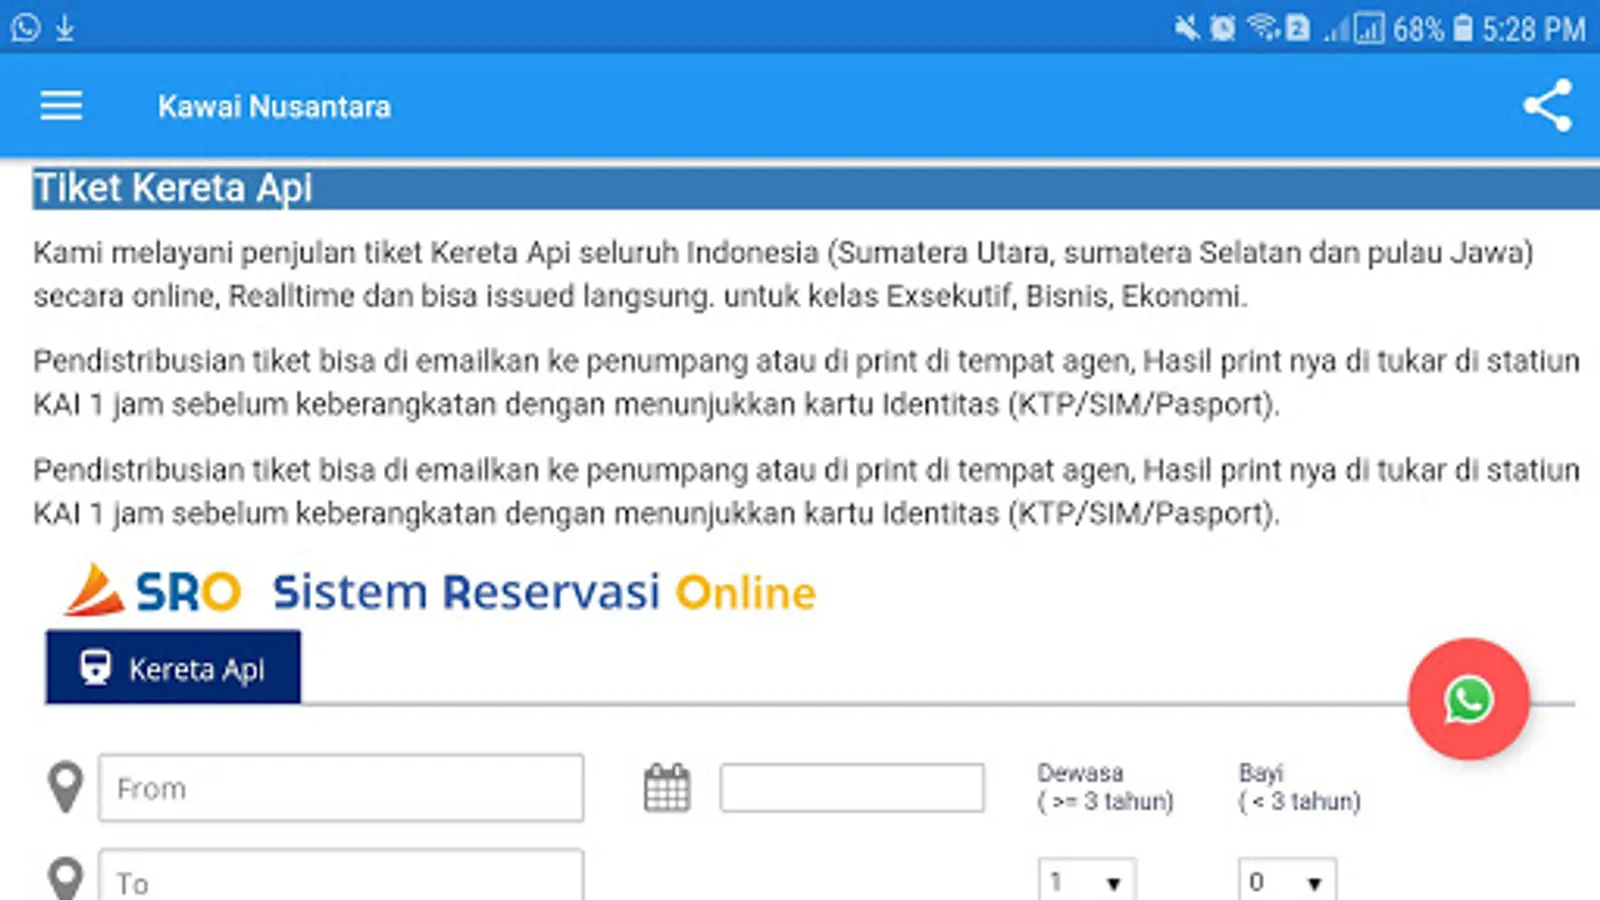The image size is (1600, 900).
Task: Tap the WhatsApp notification icon in status bar
Action: click(x=26, y=28)
